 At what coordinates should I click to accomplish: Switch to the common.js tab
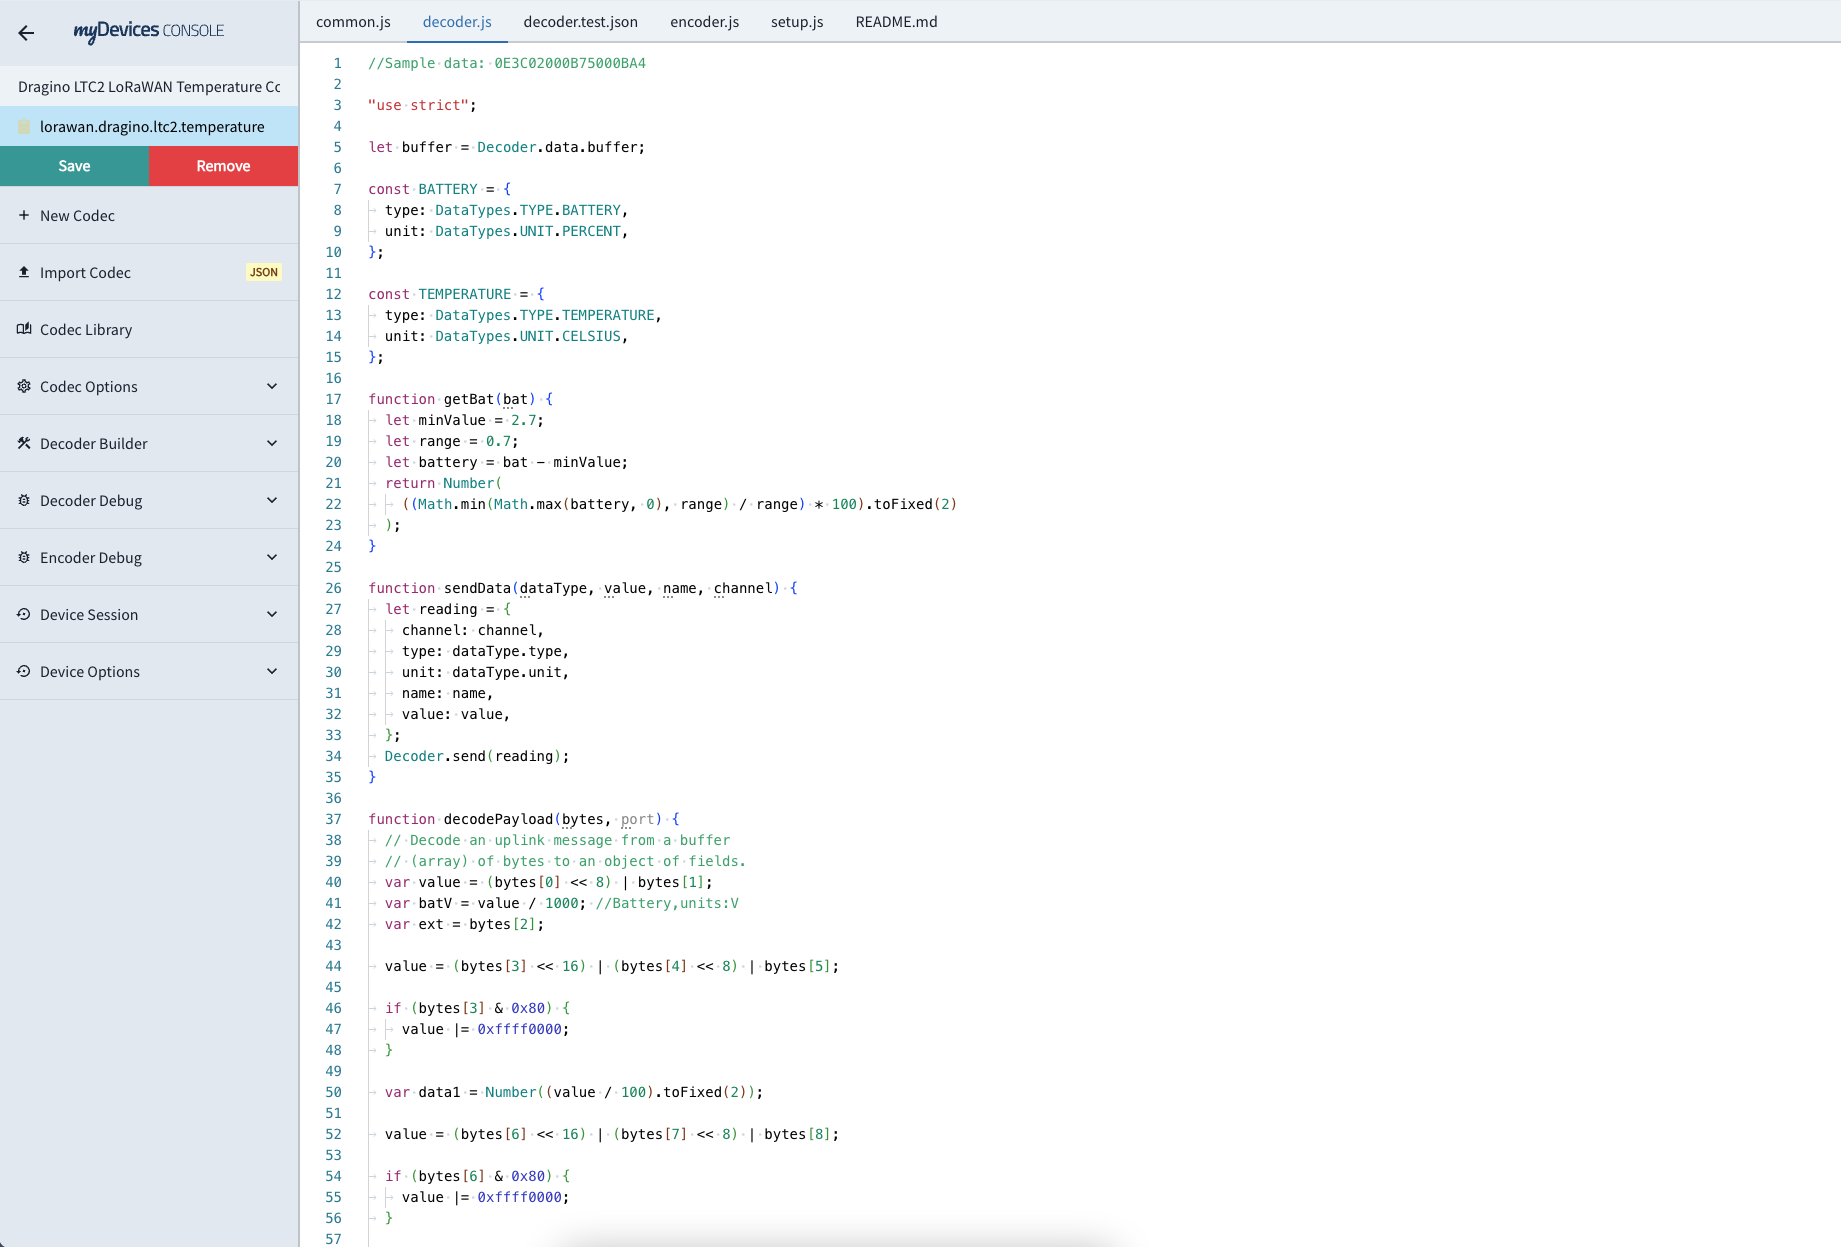coord(353,22)
